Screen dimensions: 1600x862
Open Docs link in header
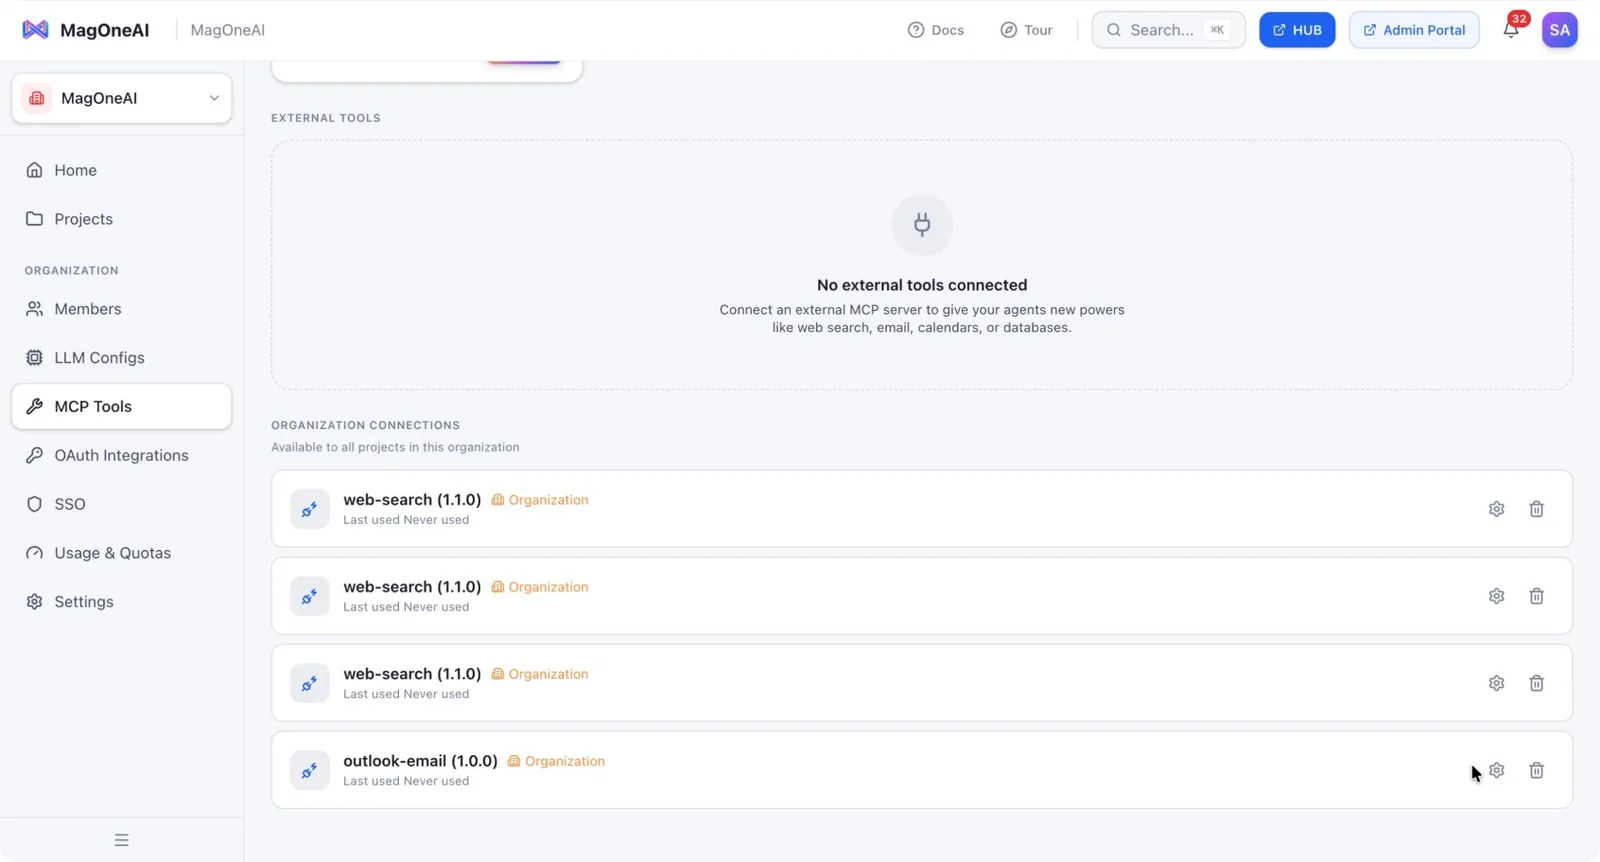pos(936,30)
